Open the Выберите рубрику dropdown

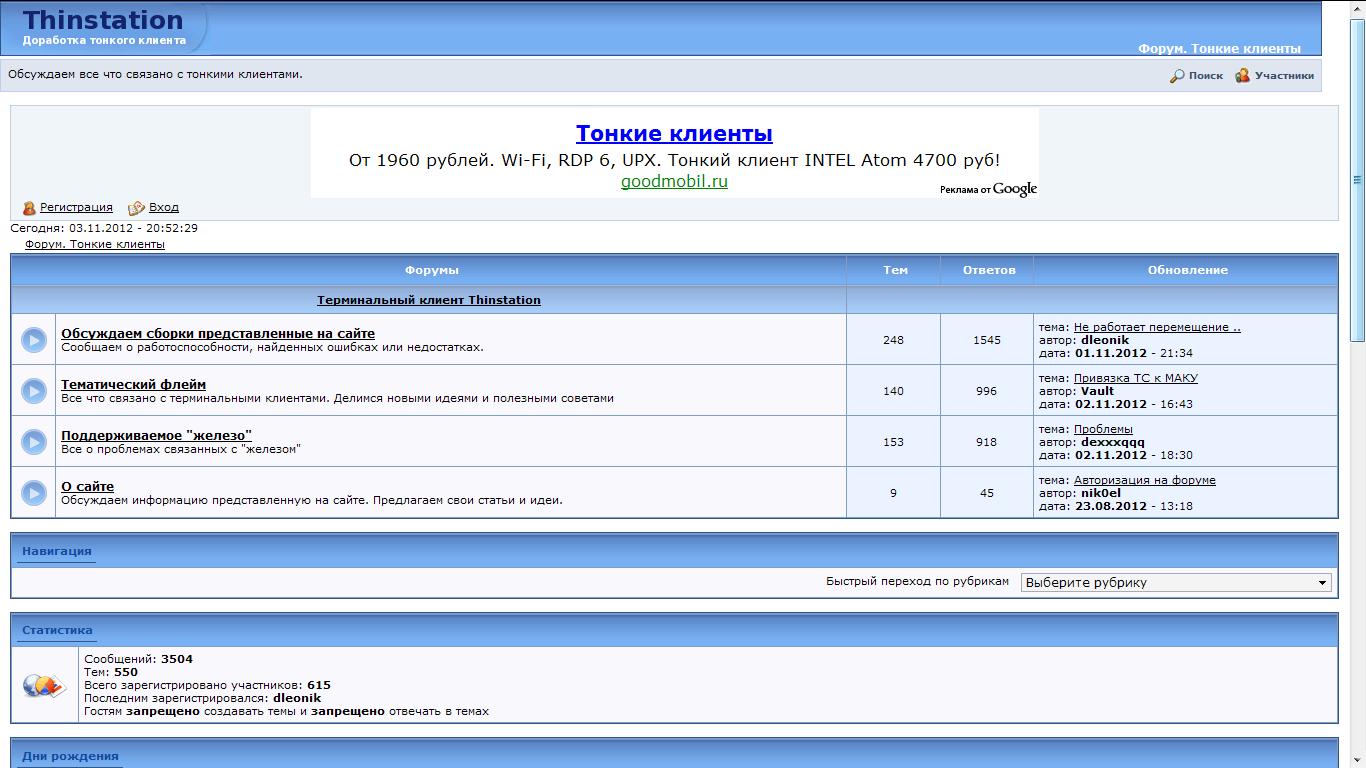pos(1176,582)
